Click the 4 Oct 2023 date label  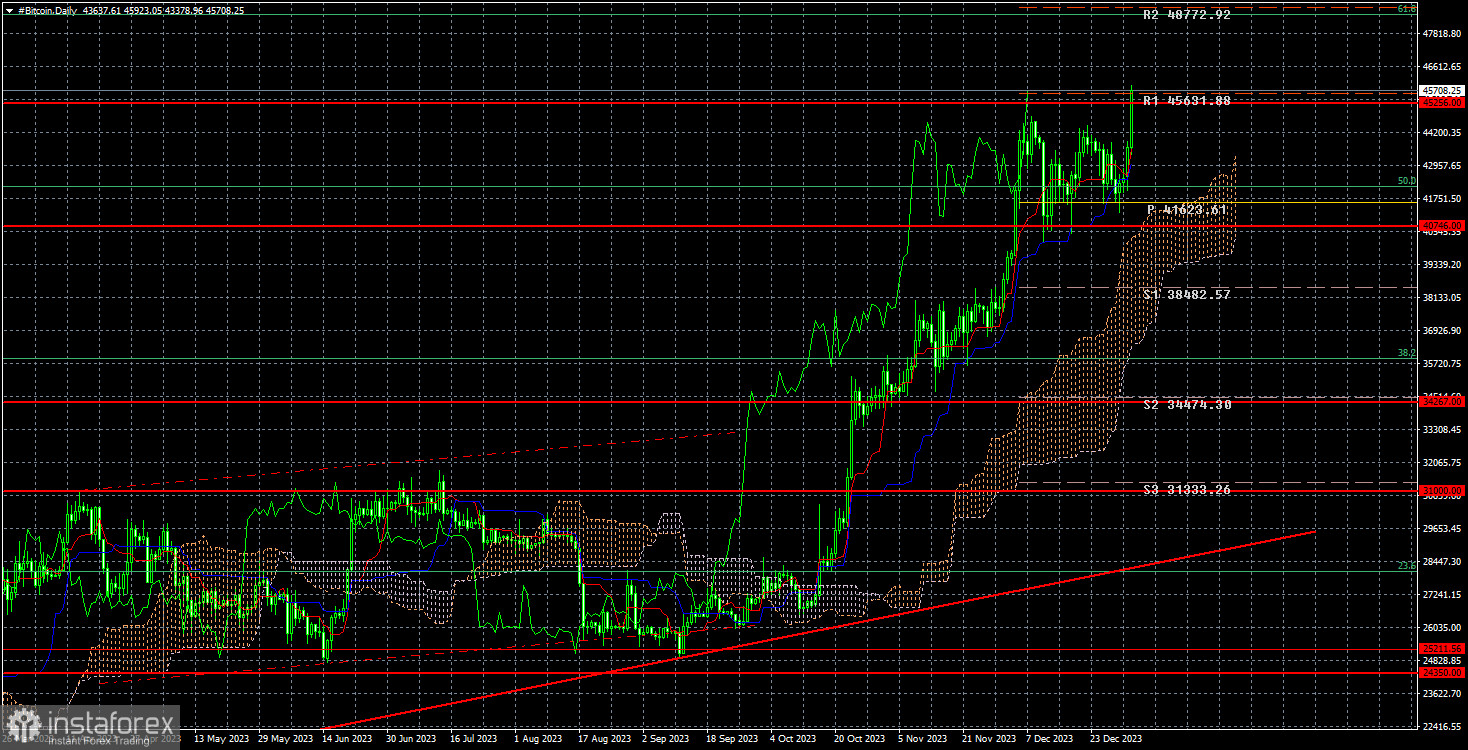[x=794, y=739]
